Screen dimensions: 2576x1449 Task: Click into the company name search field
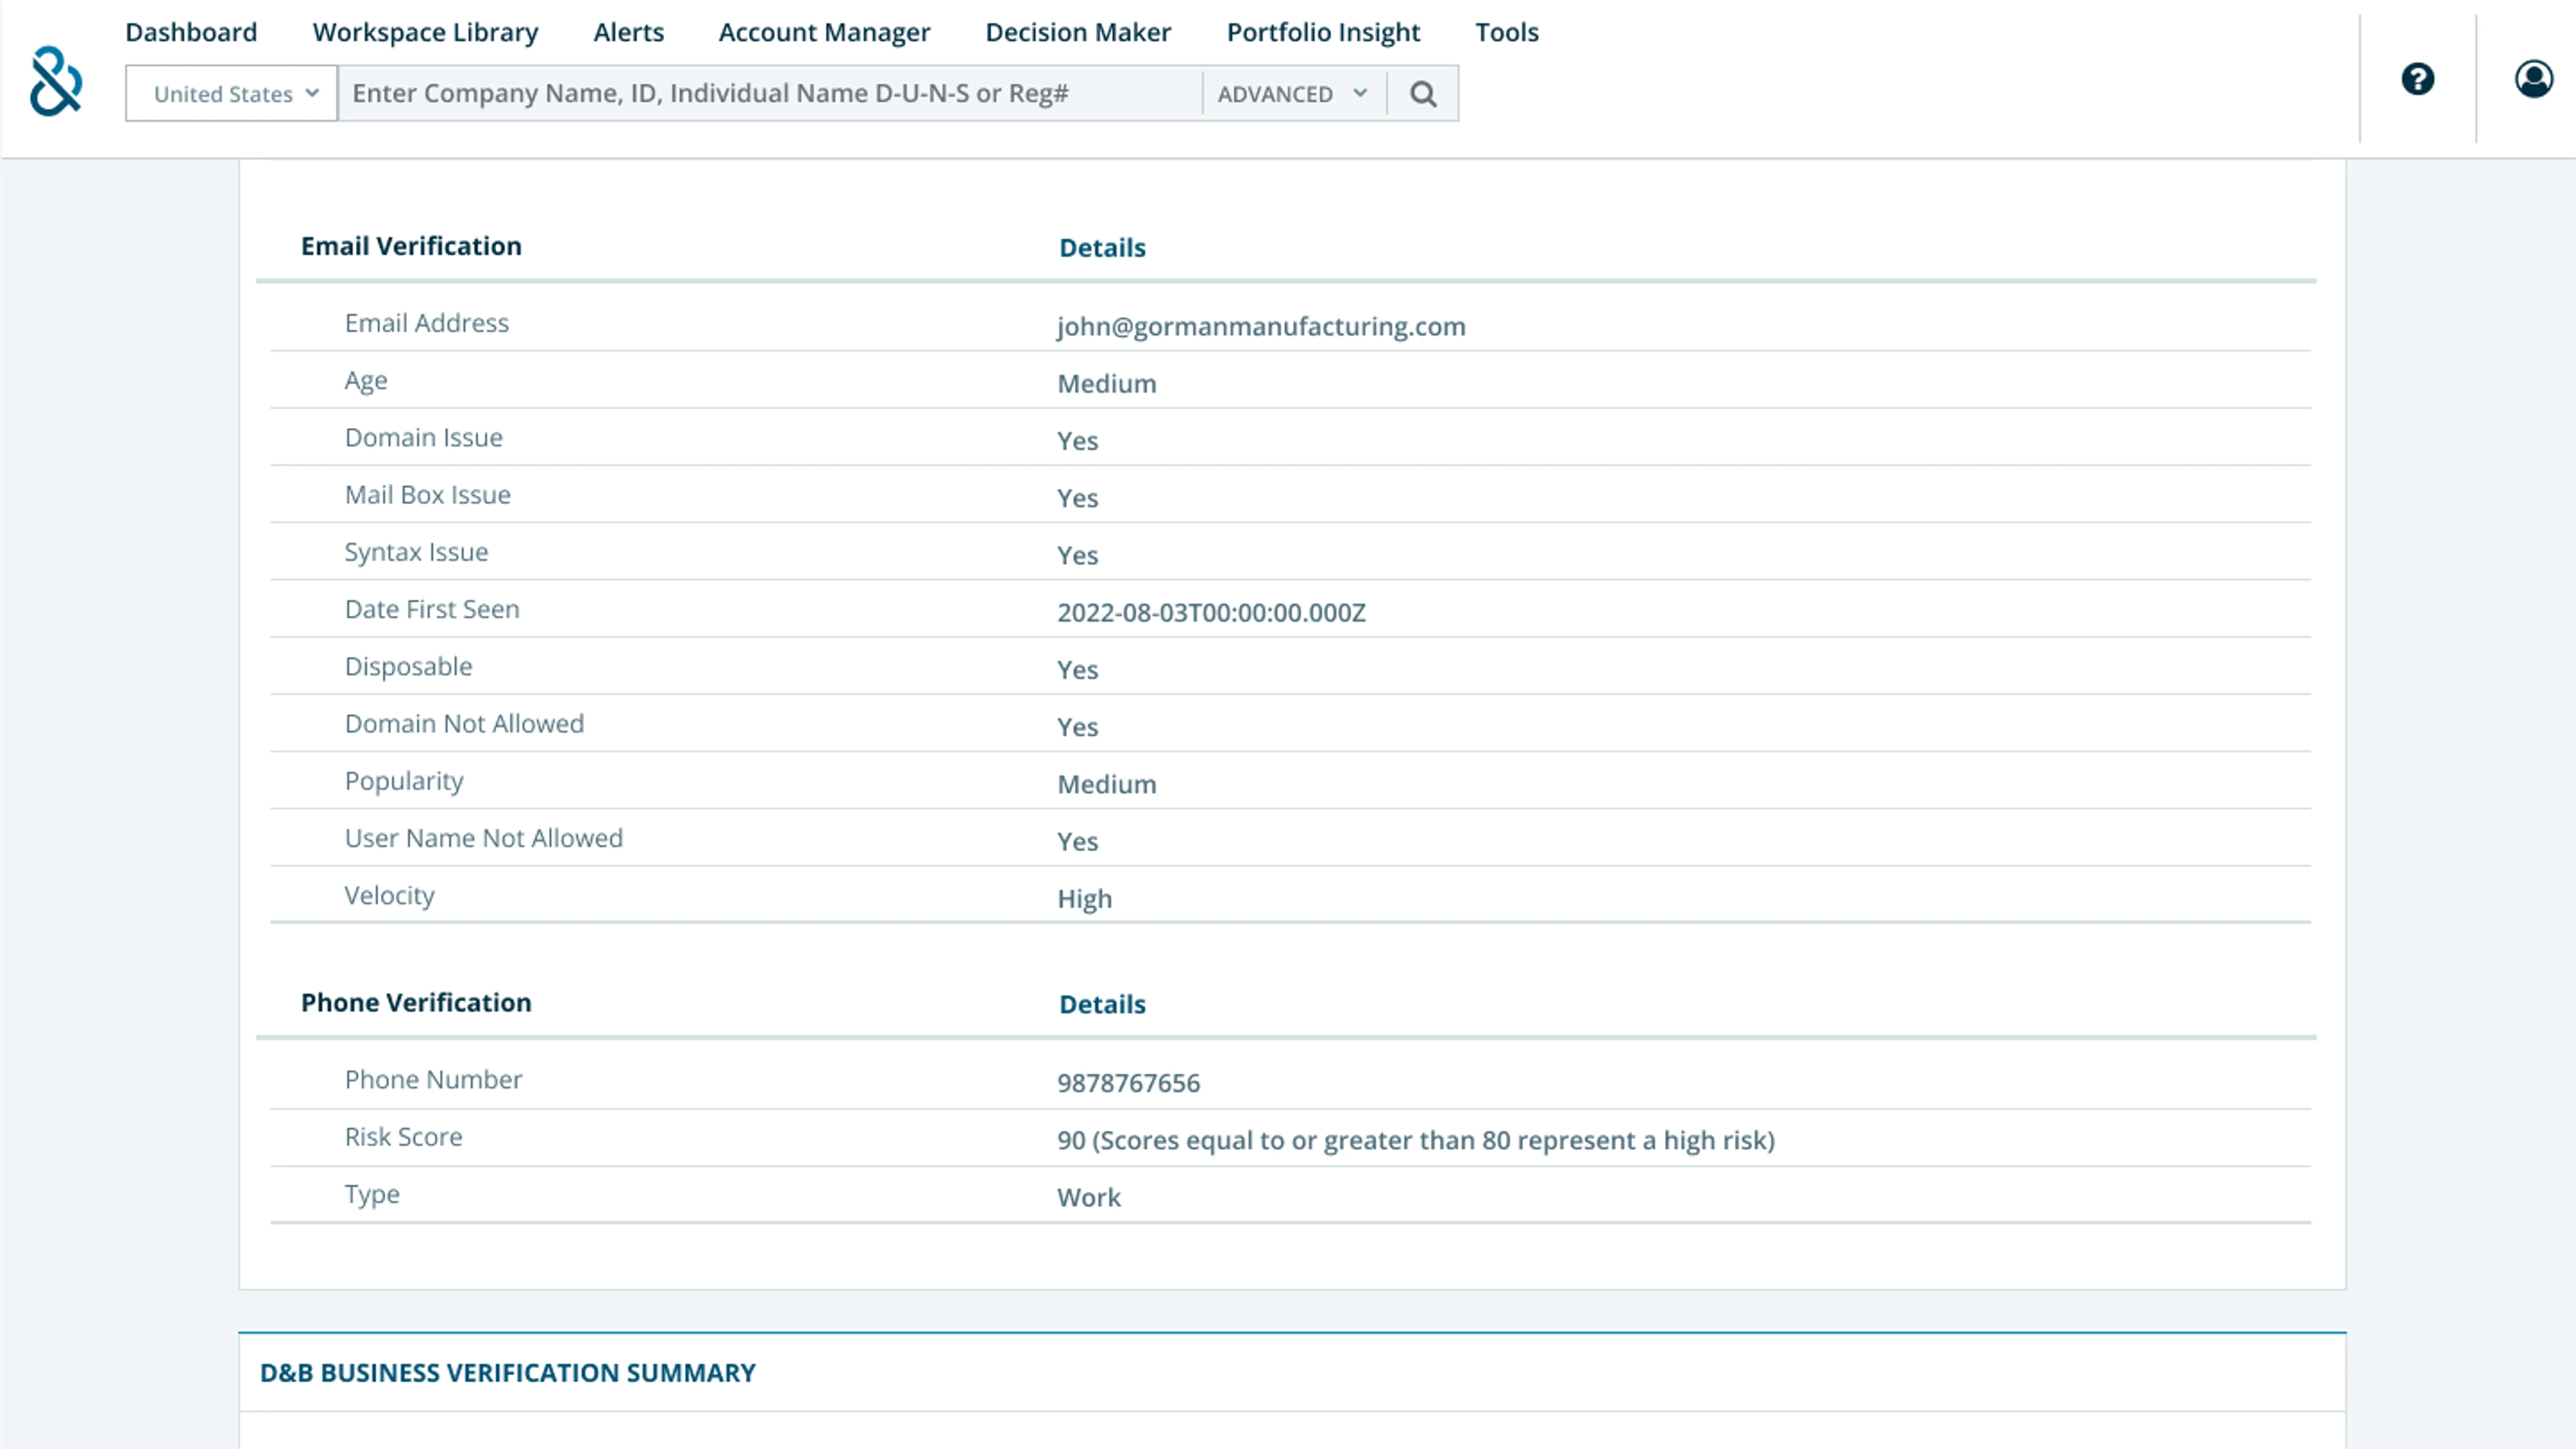point(770,94)
